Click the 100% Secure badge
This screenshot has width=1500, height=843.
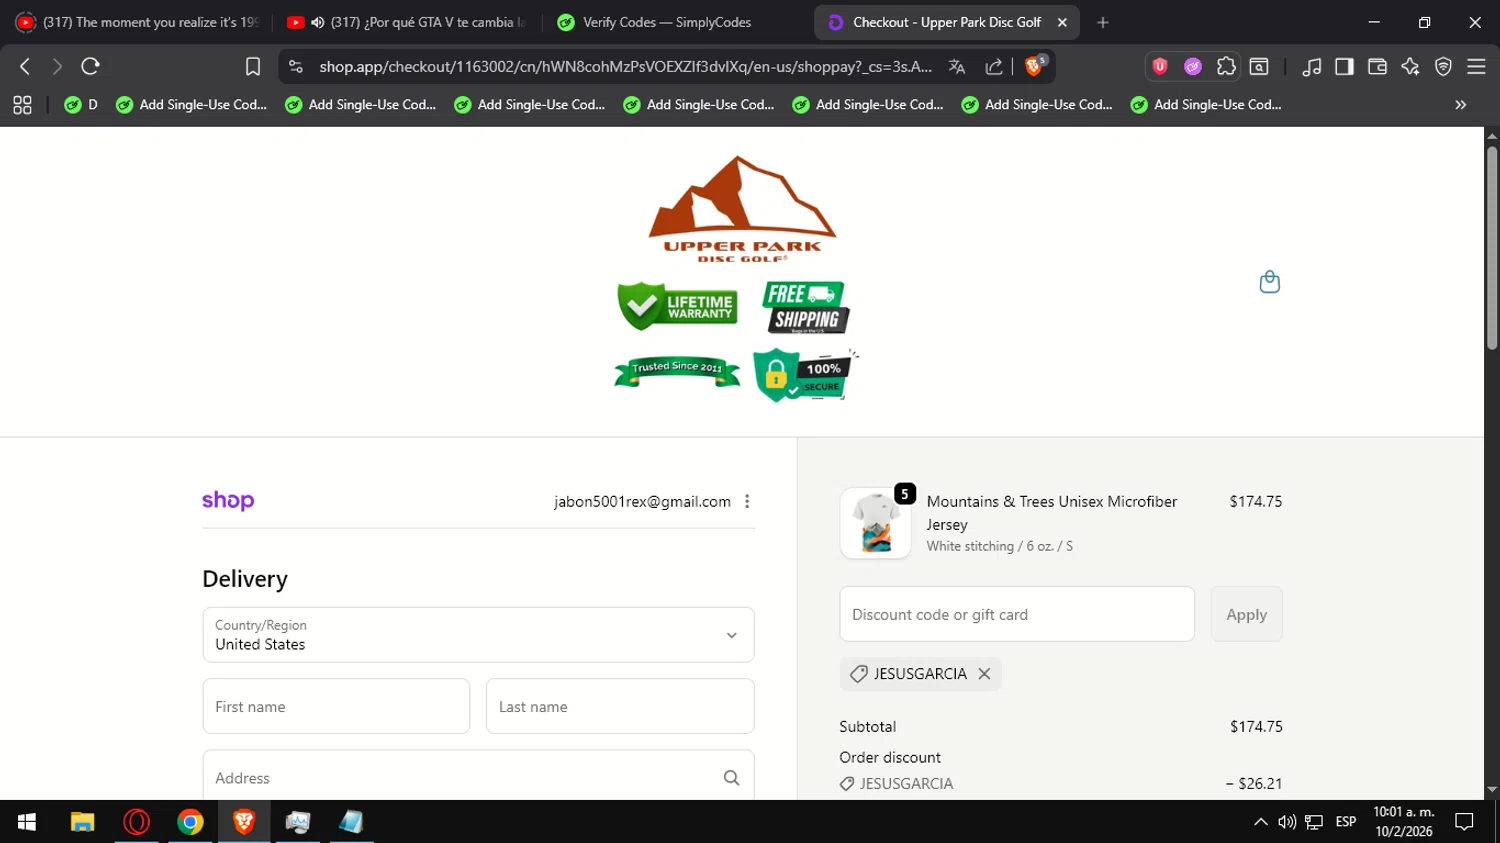tap(805, 375)
